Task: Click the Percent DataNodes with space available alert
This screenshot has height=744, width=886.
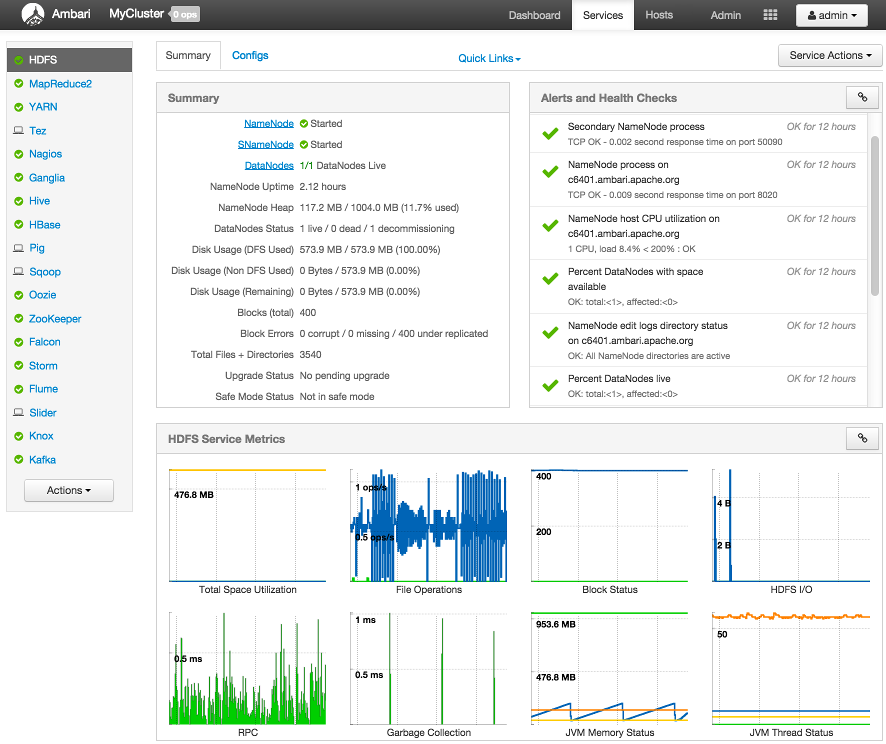Action: coord(698,286)
